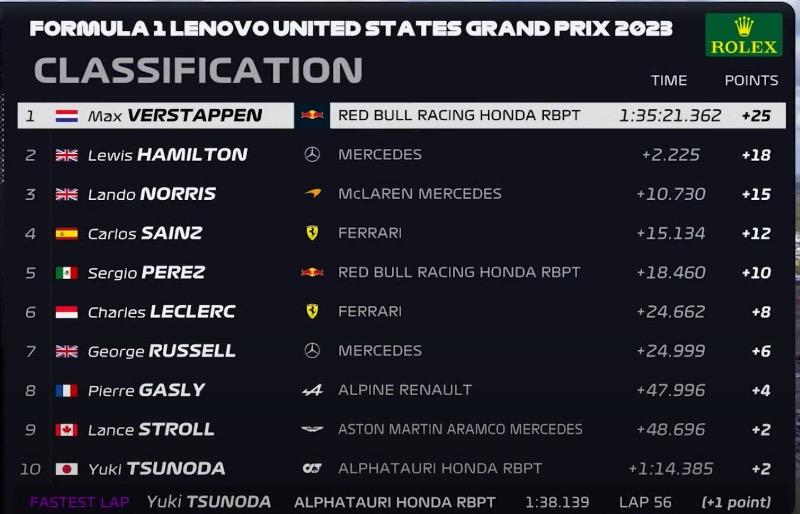Click the Ferrari shield beside Sainz
This screenshot has height=514, width=800.
point(312,233)
